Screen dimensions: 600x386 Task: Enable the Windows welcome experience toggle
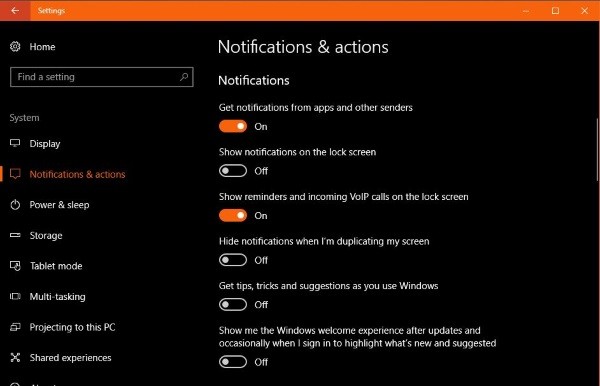[233, 362]
